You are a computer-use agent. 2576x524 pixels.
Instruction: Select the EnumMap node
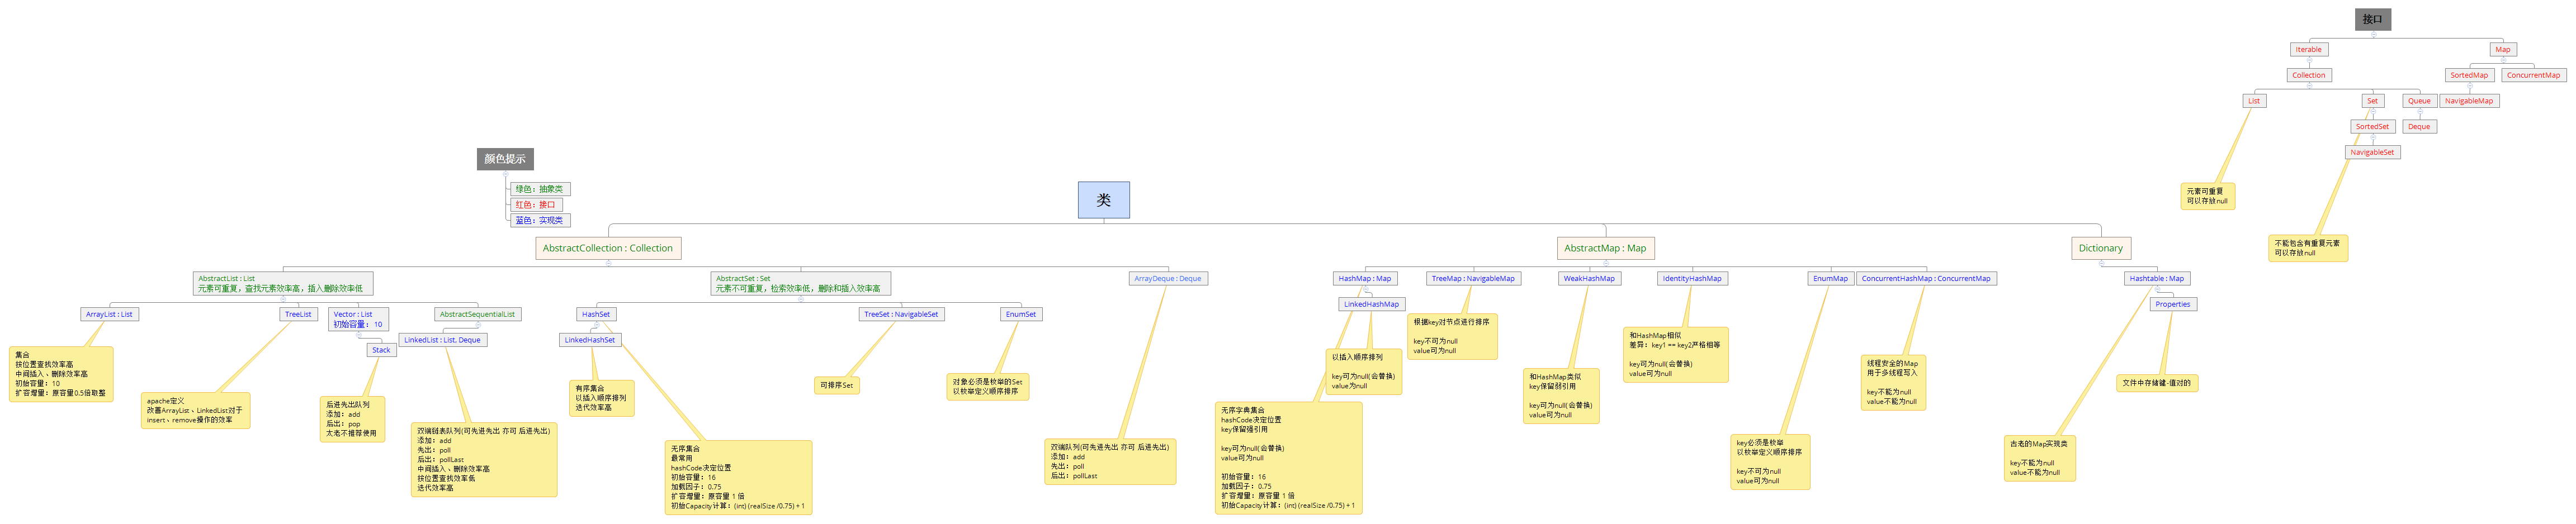1831,279
